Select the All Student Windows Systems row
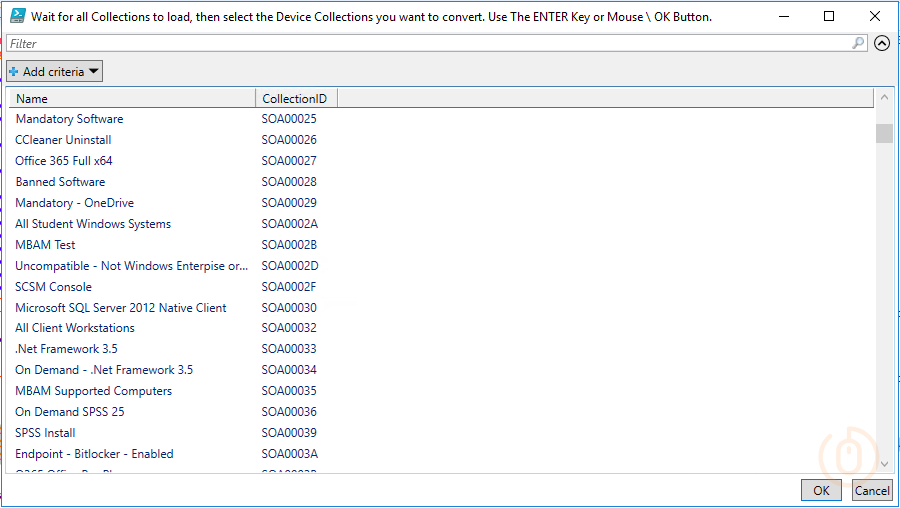 click(93, 224)
